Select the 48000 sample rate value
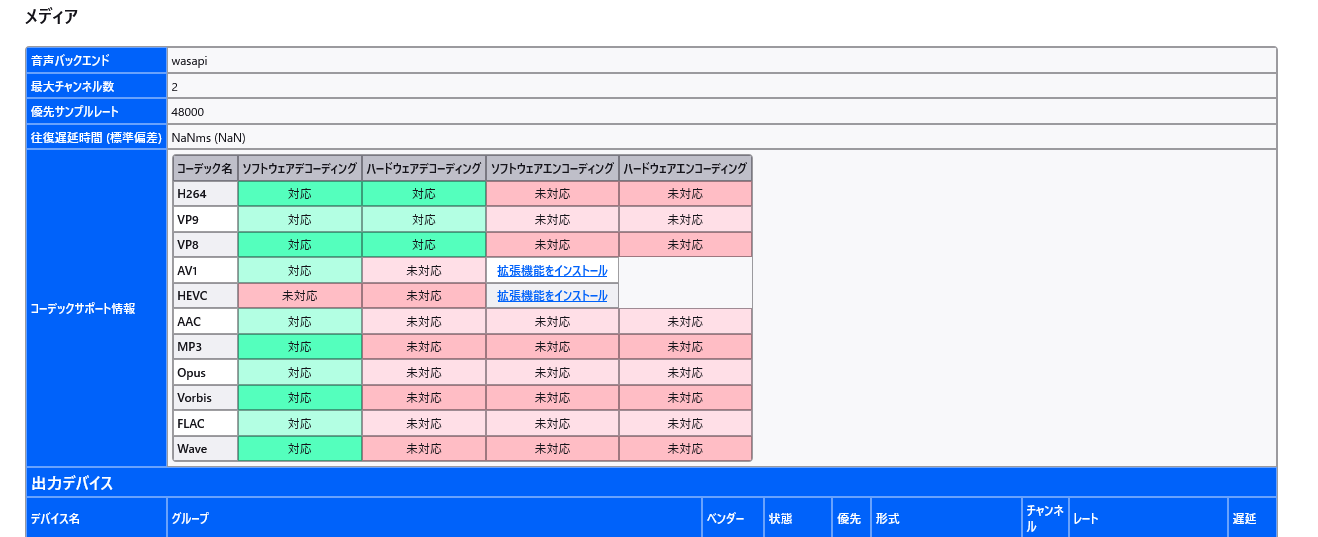1318x537 pixels. [x=188, y=112]
